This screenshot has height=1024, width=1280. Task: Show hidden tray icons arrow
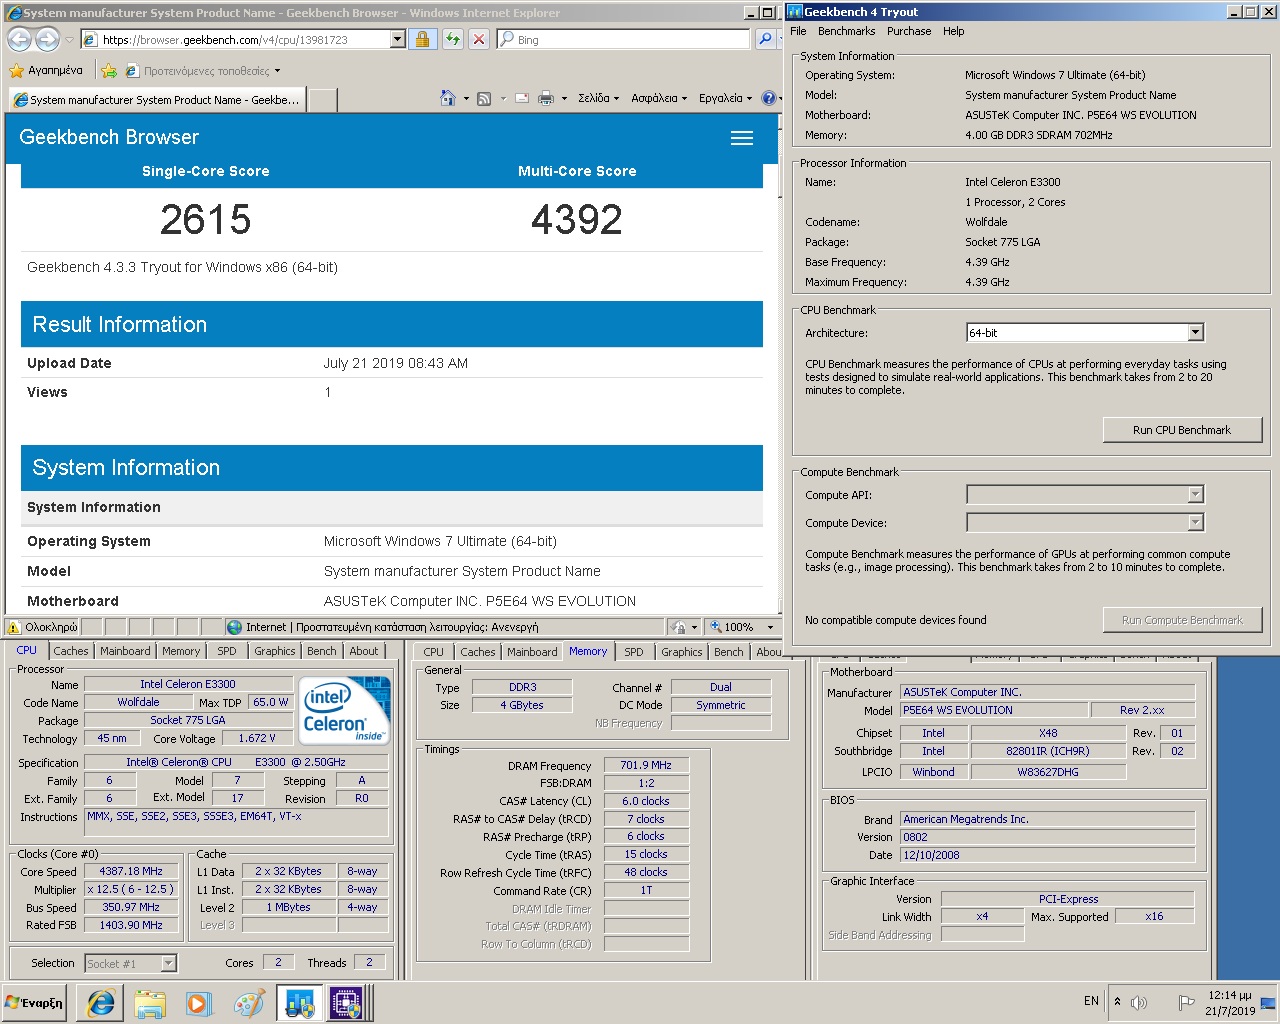pos(1117,1001)
